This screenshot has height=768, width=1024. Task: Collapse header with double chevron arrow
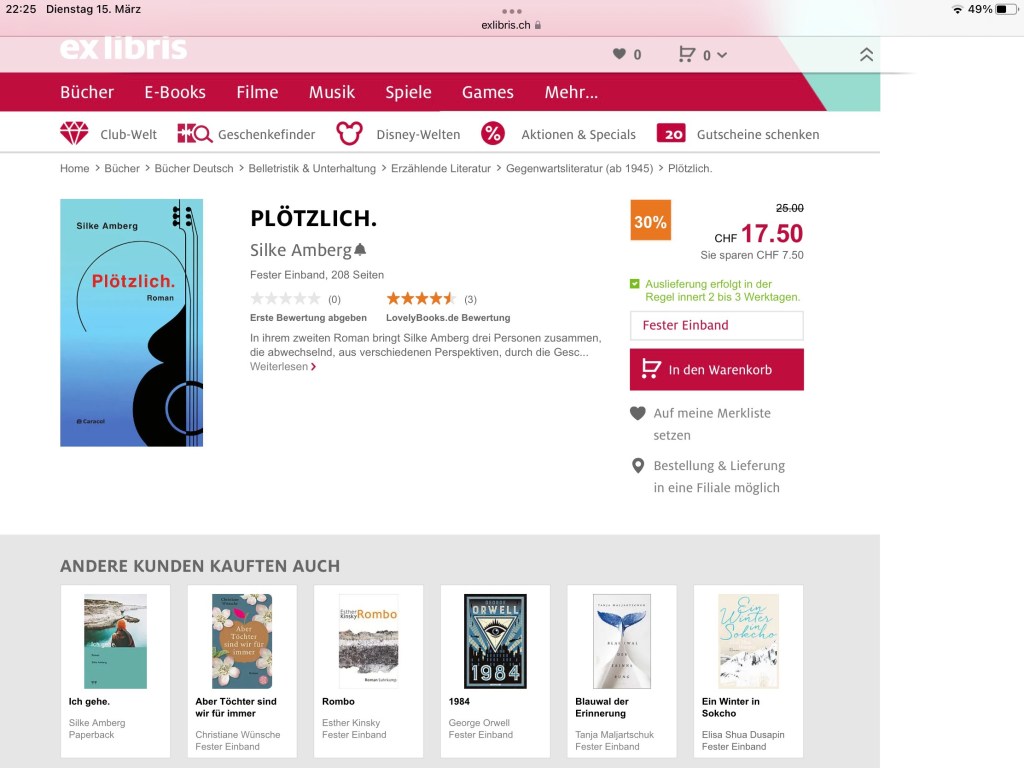[866, 55]
